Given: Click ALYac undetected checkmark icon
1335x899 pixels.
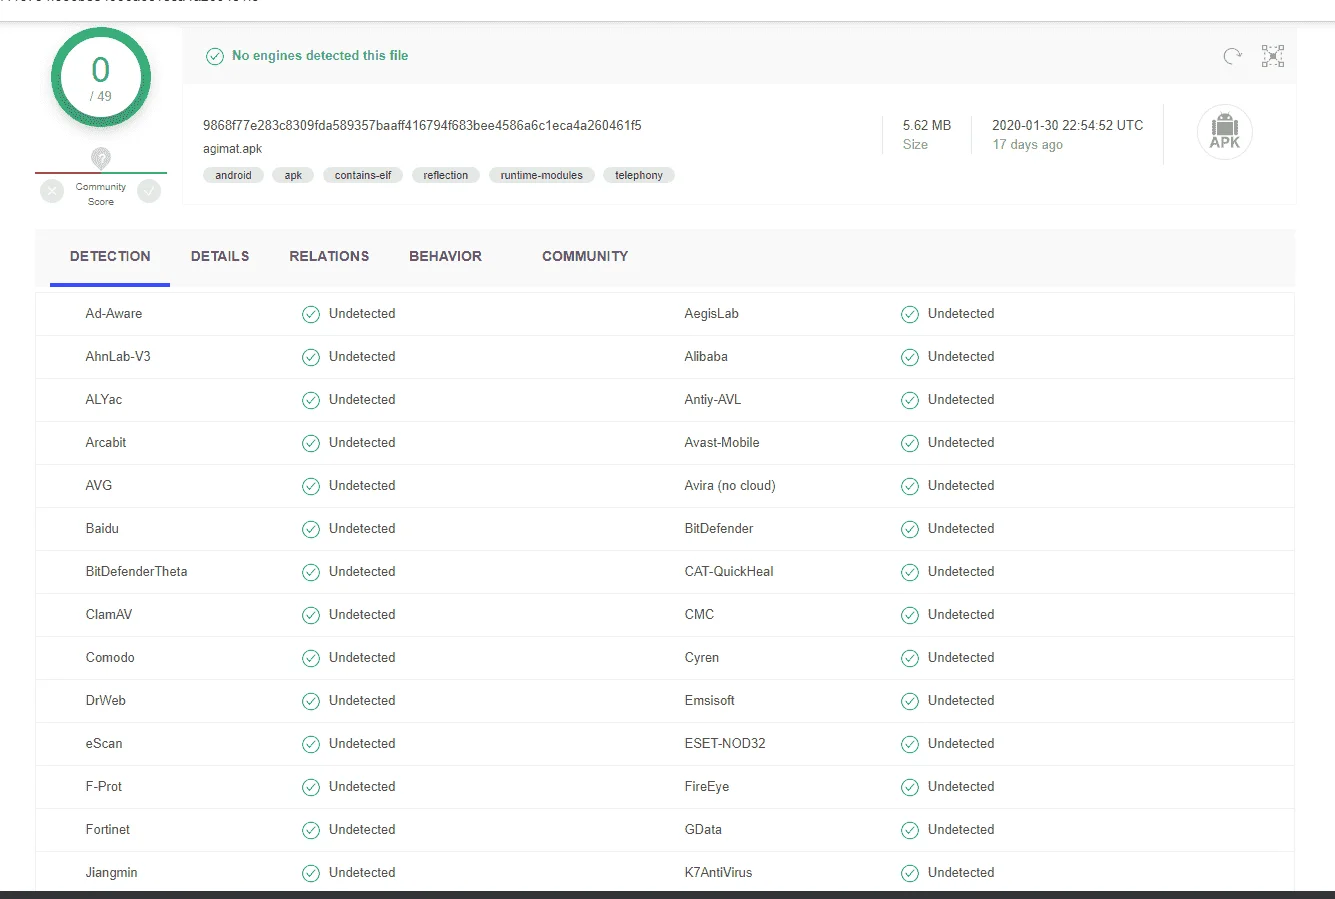Looking at the screenshot, I should click(x=311, y=400).
